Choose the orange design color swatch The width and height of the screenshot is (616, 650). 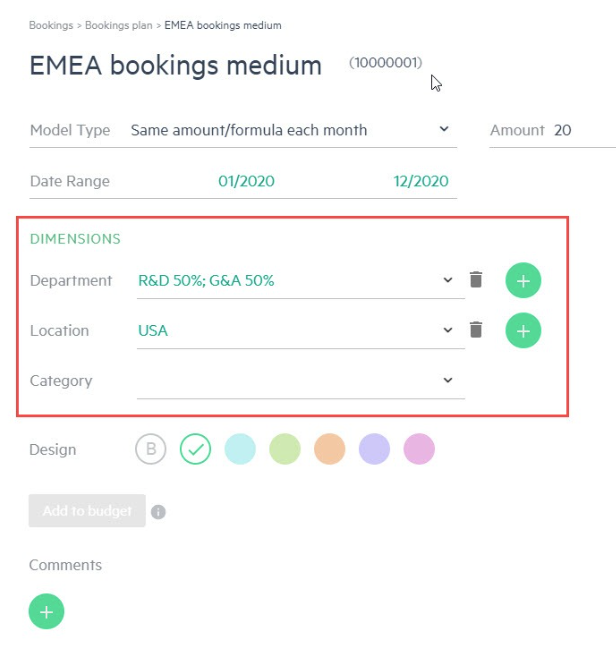[330, 449]
